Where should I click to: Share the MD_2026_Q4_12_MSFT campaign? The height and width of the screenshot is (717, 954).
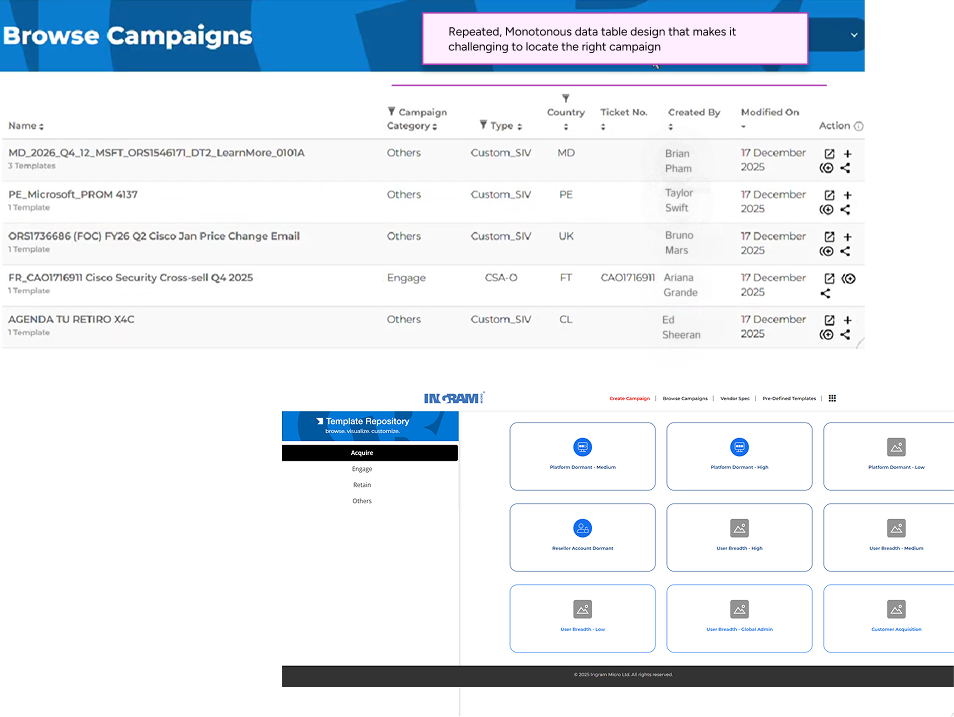click(845, 168)
